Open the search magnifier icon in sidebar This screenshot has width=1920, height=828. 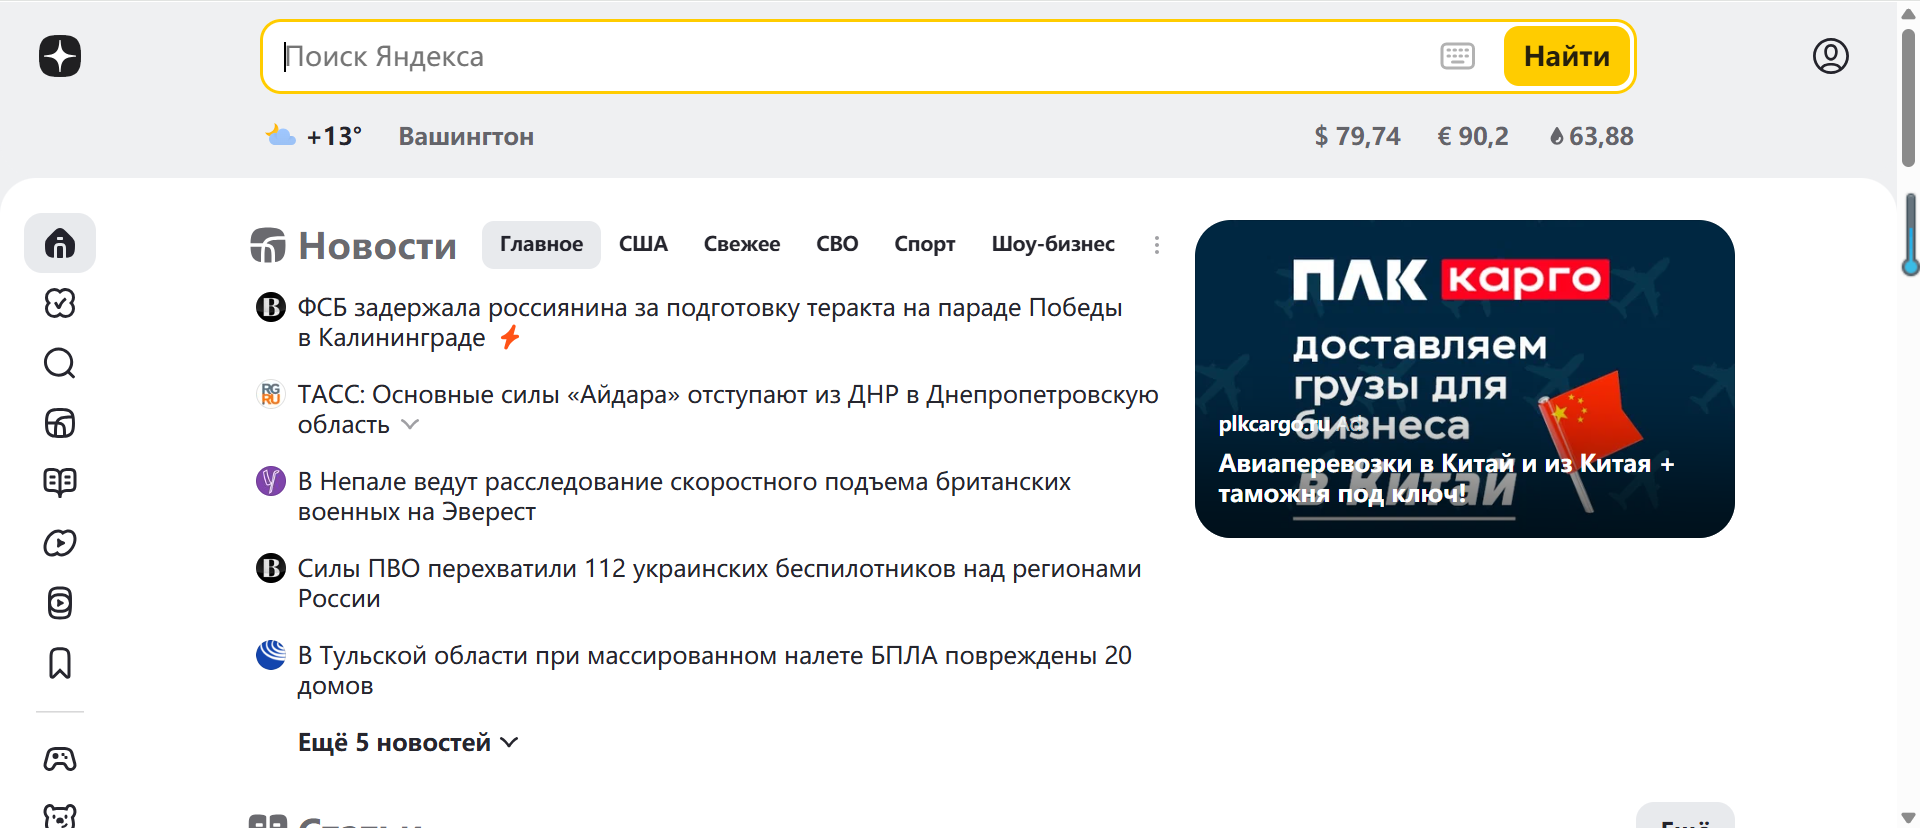[60, 363]
